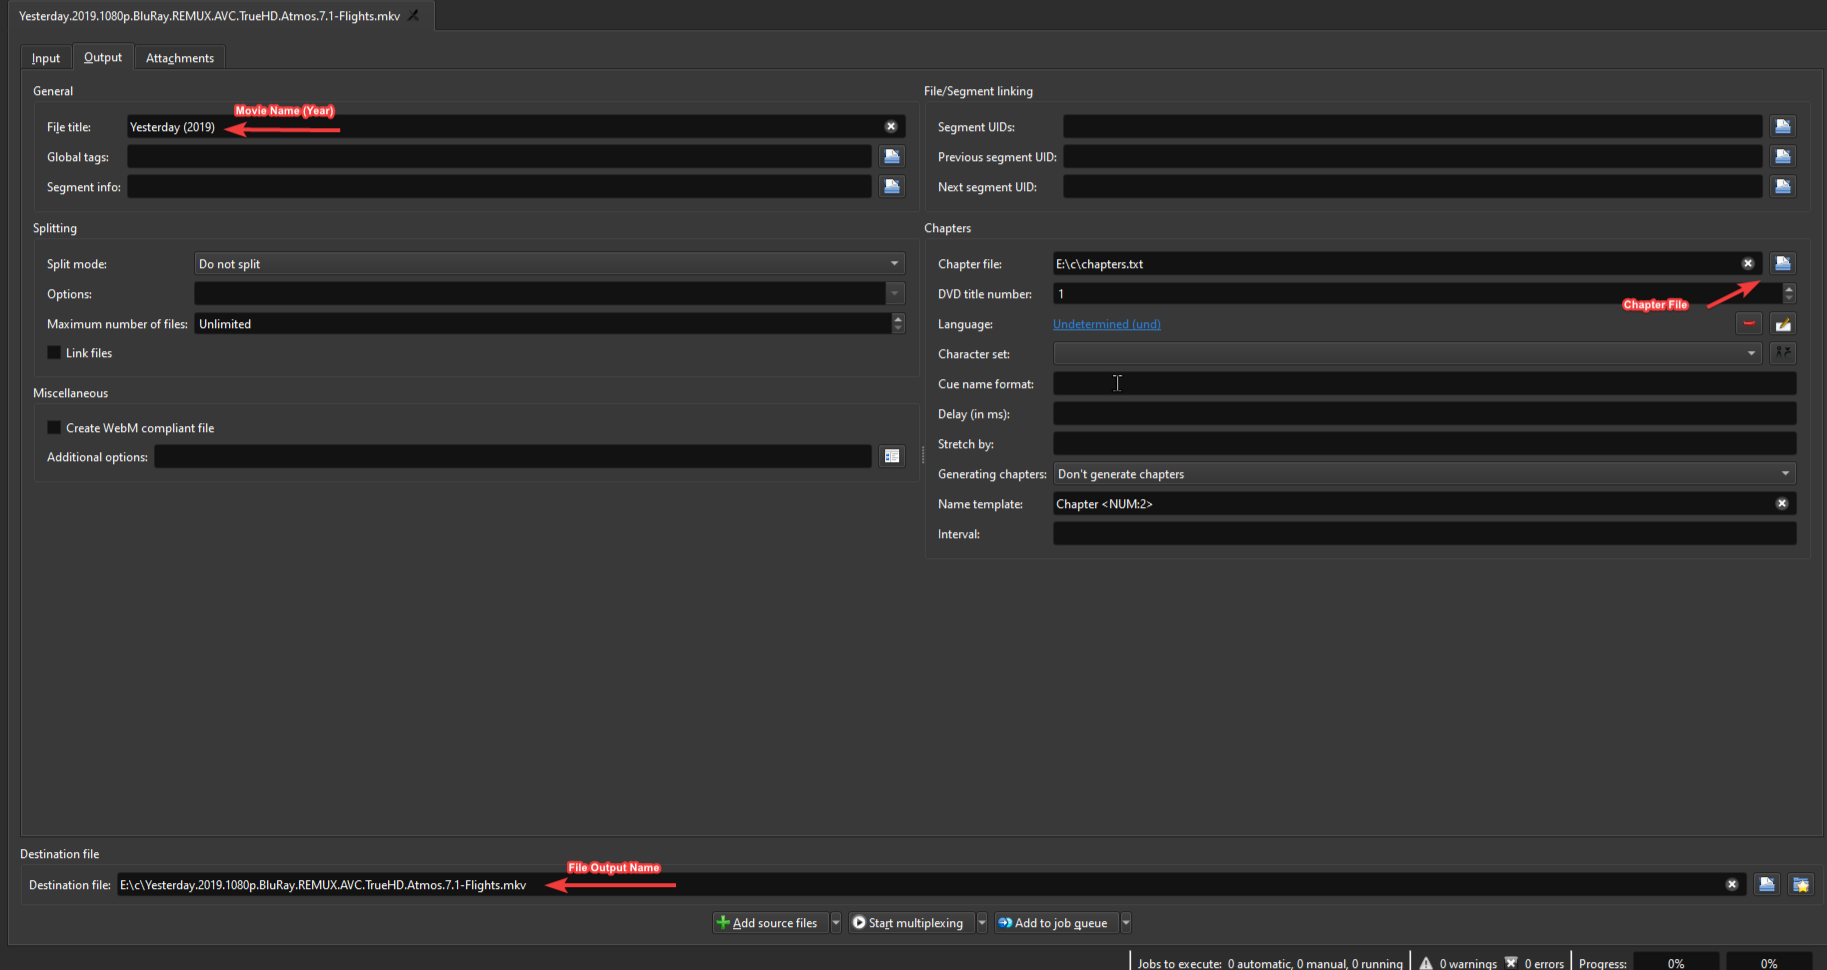Open the Split mode dropdown
Image resolution: width=1827 pixels, height=970 pixels.
click(x=548, y=264)
